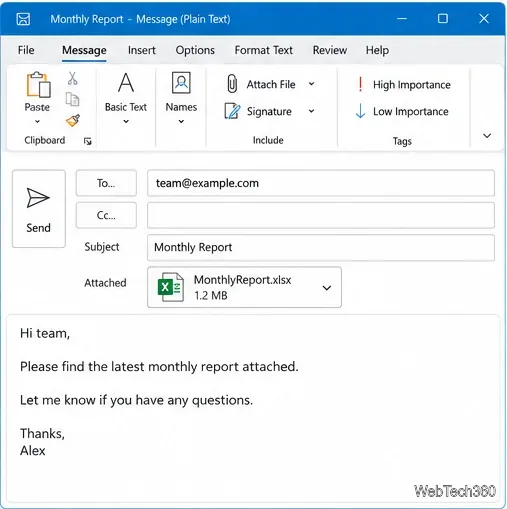Viewport: 507px width, 509px height.
Task: Click the "Thanks," line in message body
Action: pyautogui.click(x=42, y=434)
